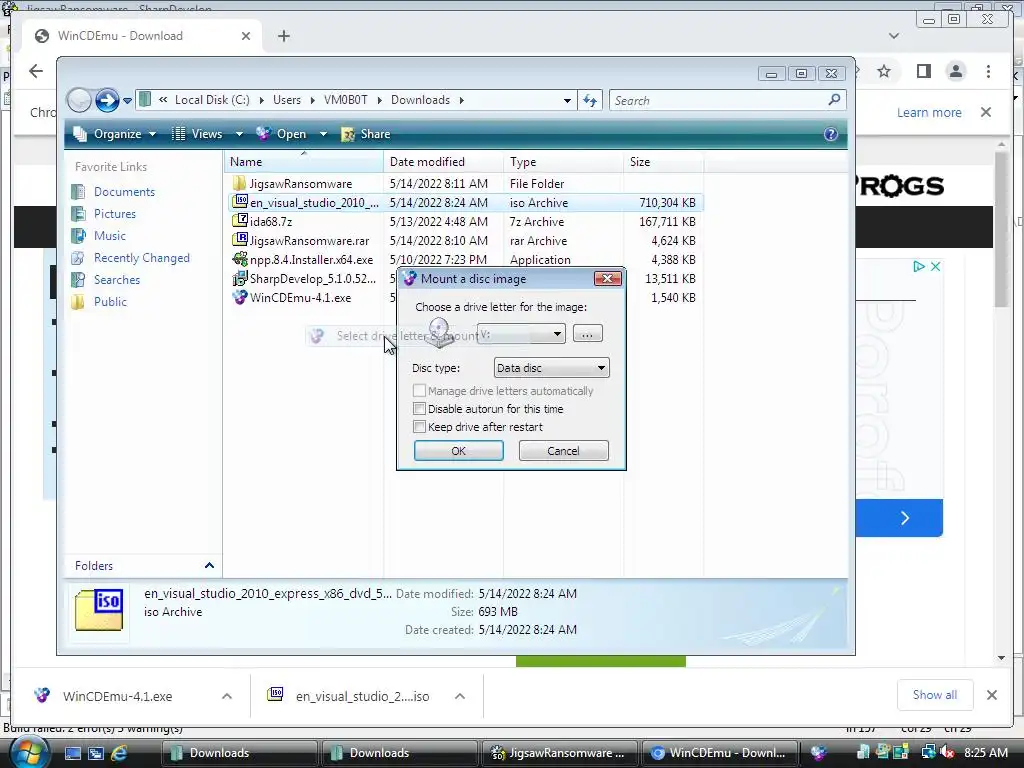This screenshot has width=1024, height=768.
Task: Open Recently Changed favorite link
Action: pyautogui.click(x=142, y=258)
